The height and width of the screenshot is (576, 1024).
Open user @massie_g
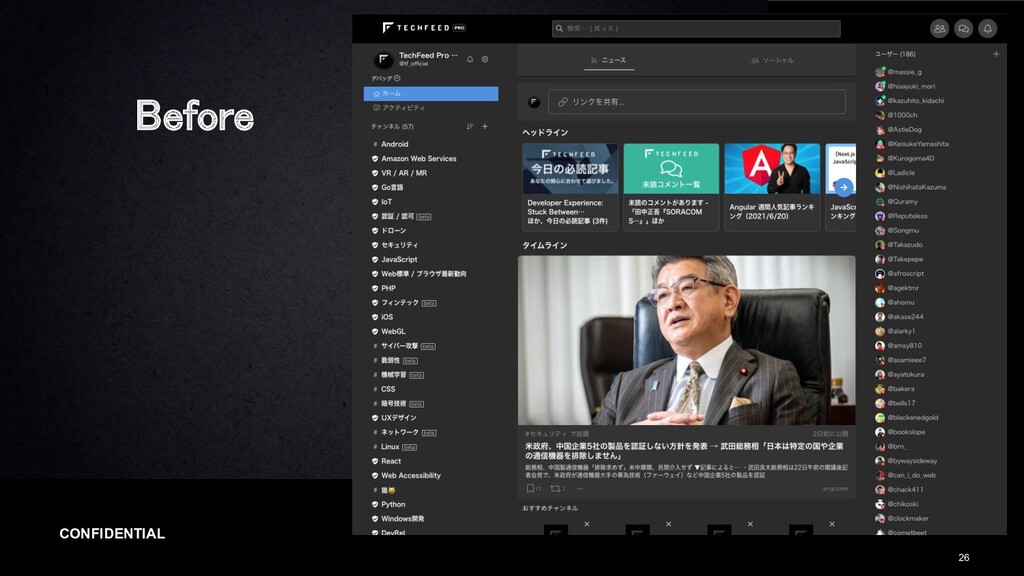click(904, 72)
